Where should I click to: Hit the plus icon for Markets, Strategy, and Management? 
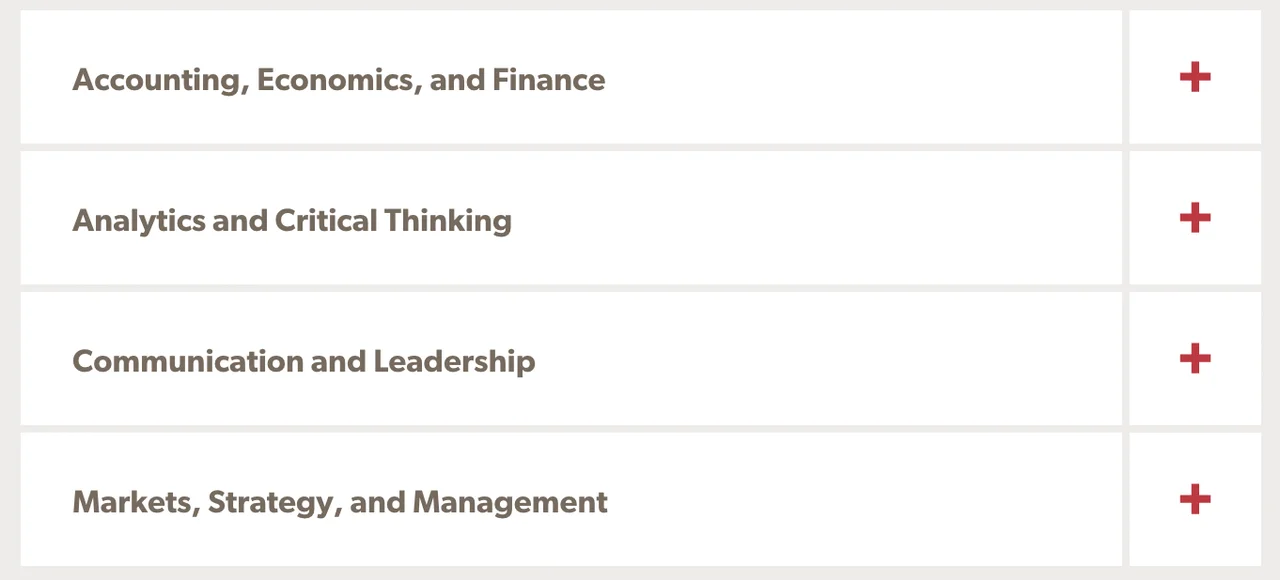(1195, 499)
